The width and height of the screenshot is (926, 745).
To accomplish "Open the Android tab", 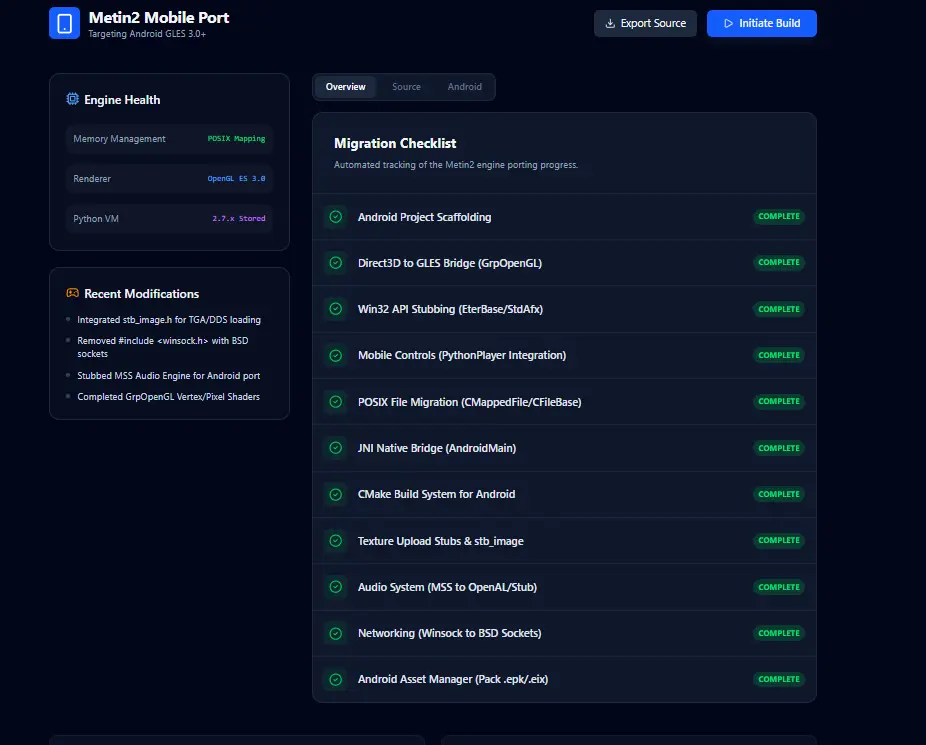I will point(465,87).
